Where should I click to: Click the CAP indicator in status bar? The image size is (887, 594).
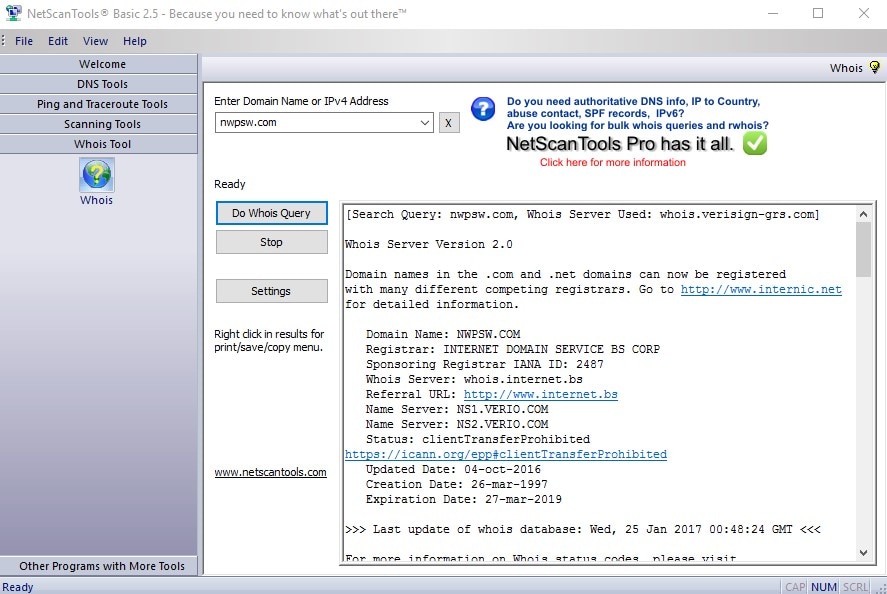click(795, 587)
